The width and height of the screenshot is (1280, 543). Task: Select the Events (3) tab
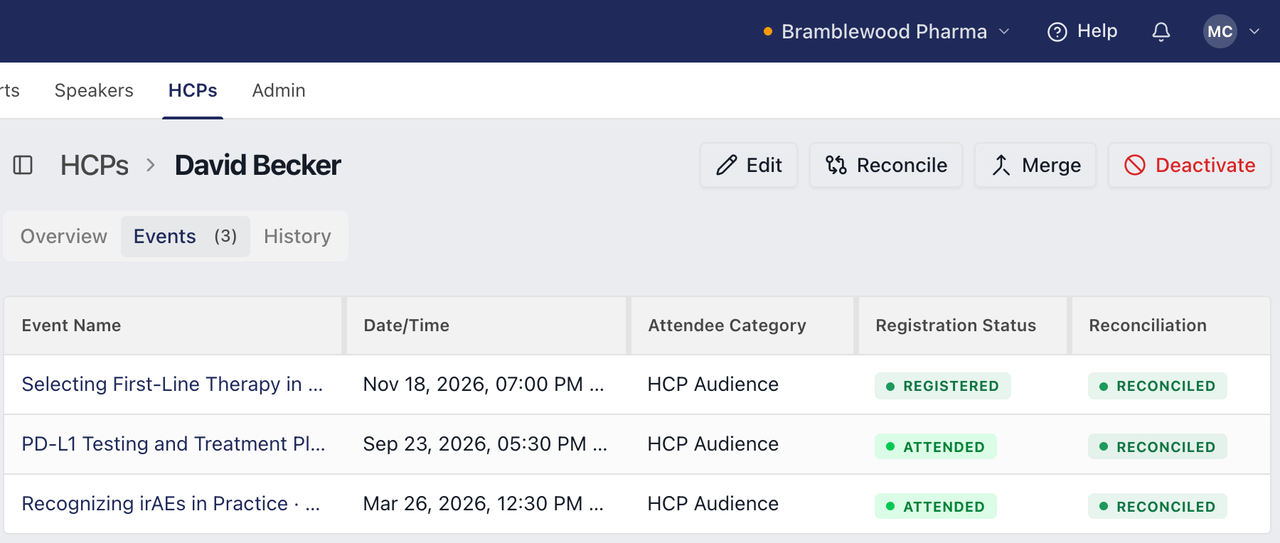click(185, 236)
